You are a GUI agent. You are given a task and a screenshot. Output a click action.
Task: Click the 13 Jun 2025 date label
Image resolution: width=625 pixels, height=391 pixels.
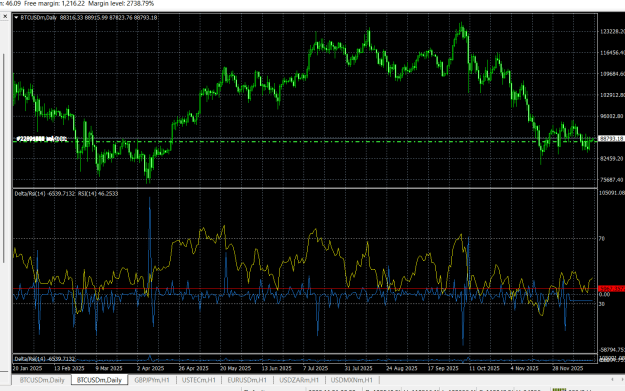[276, 368]
